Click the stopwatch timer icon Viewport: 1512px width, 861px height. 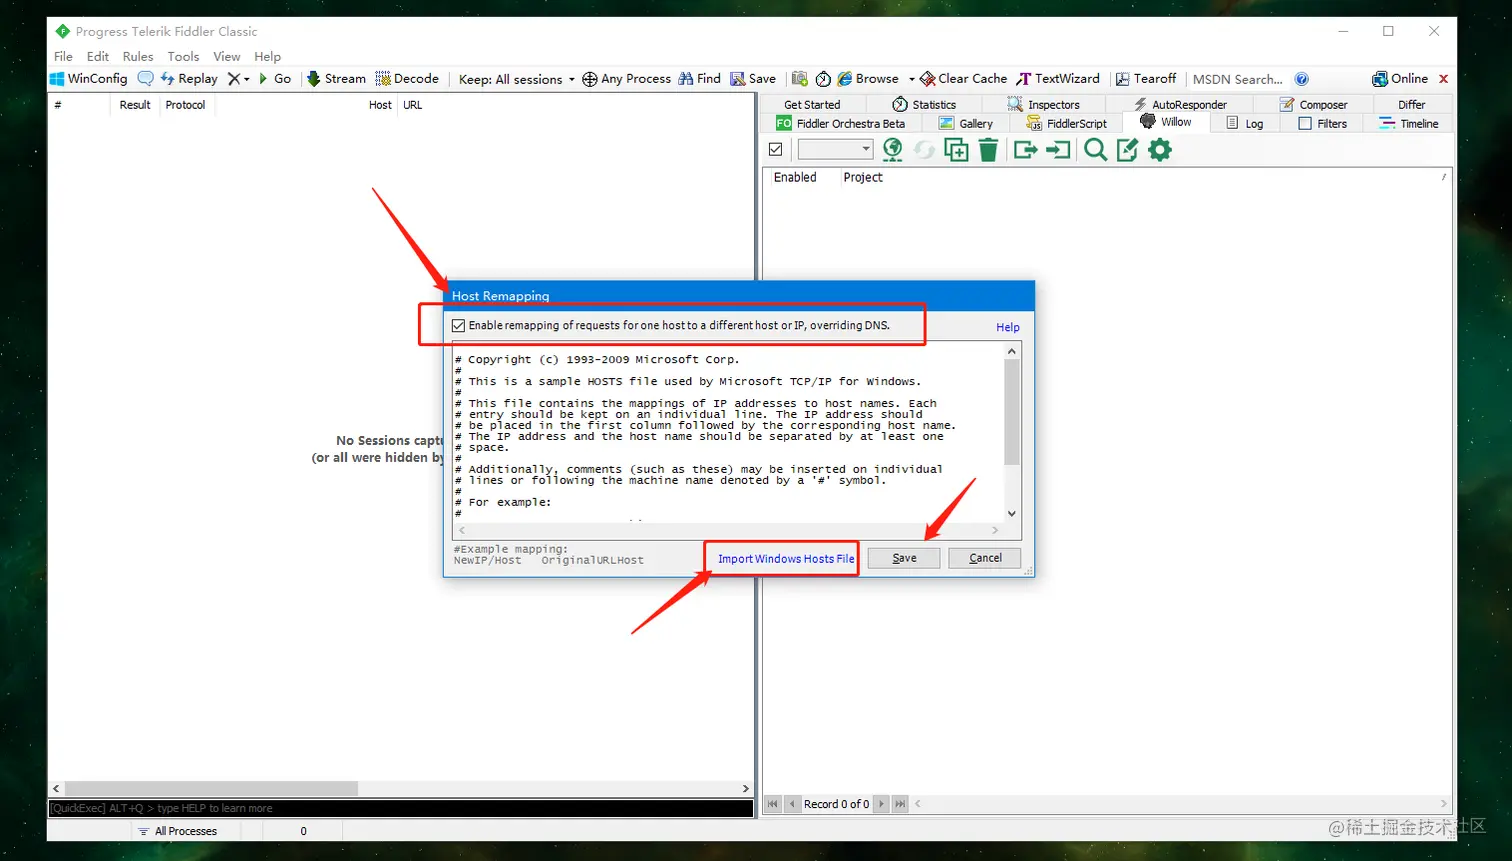pyautogui.click(x=823, y=78)
